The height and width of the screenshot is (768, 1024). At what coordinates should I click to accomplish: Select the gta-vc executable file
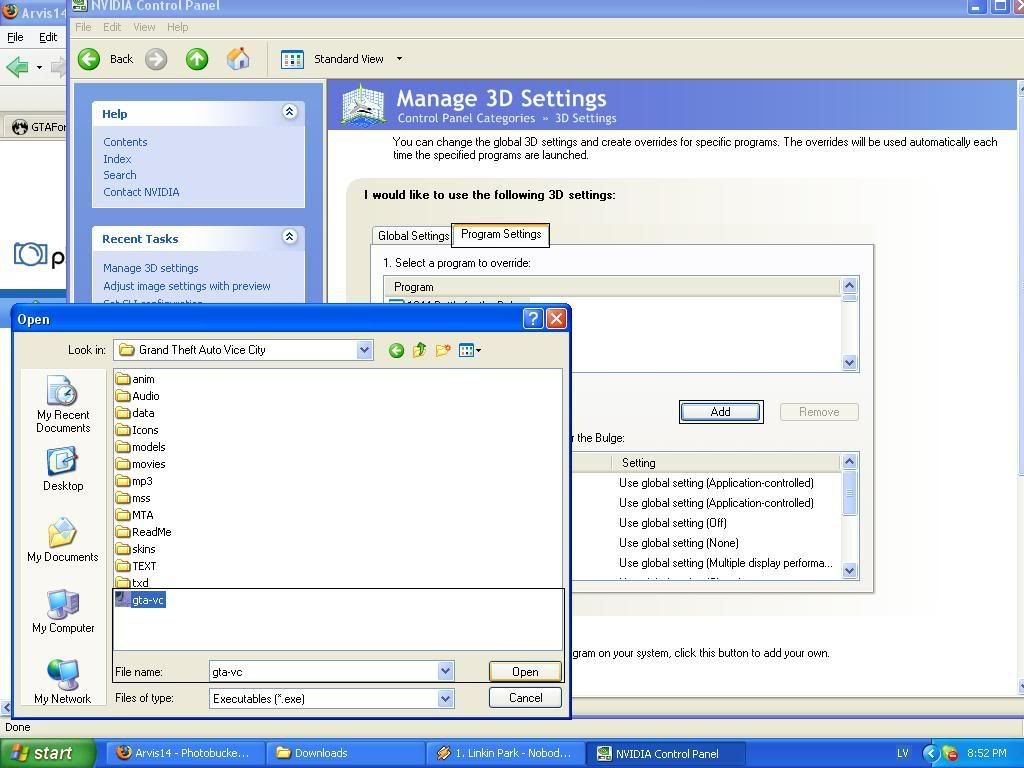(140, 600)
